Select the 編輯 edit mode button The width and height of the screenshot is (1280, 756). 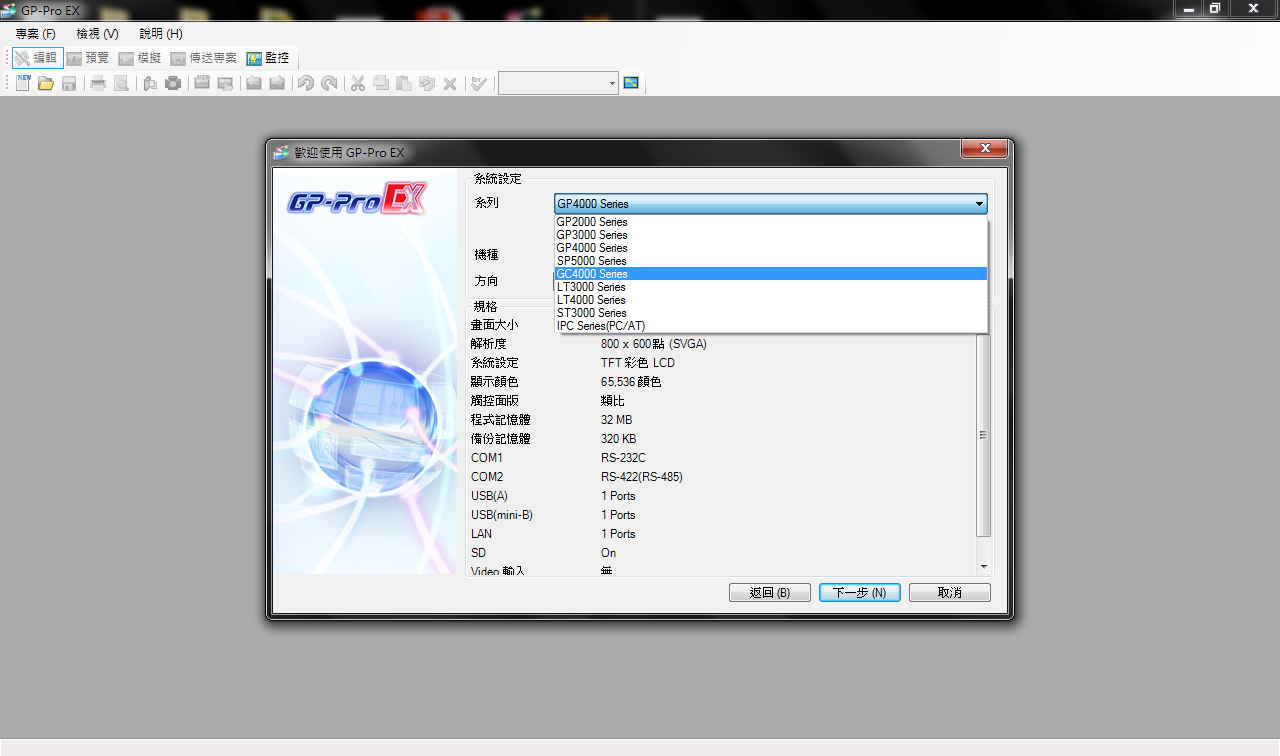pyautogui.click(x=38, y=58)
